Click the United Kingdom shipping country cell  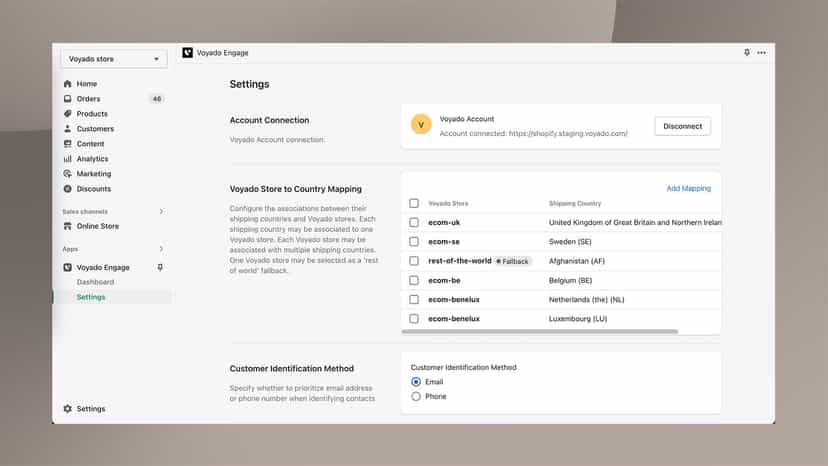[x=635, y=222]
